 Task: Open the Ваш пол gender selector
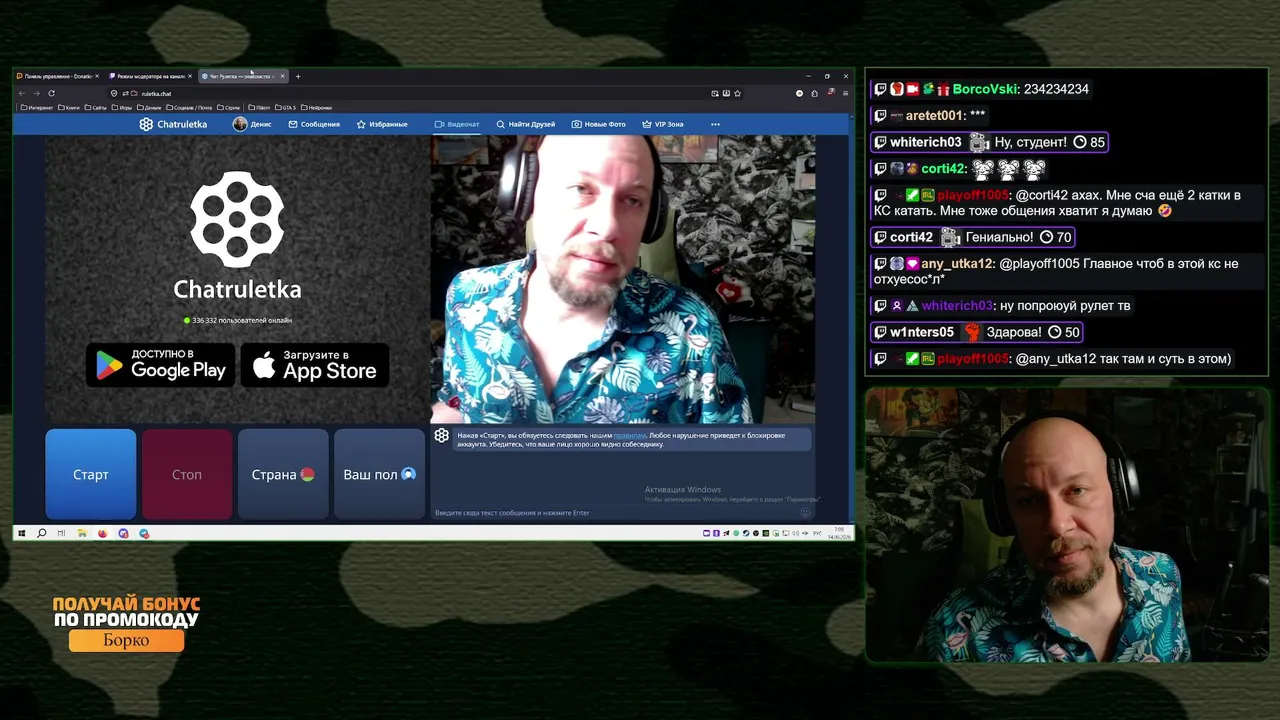(x=379, y=474)
